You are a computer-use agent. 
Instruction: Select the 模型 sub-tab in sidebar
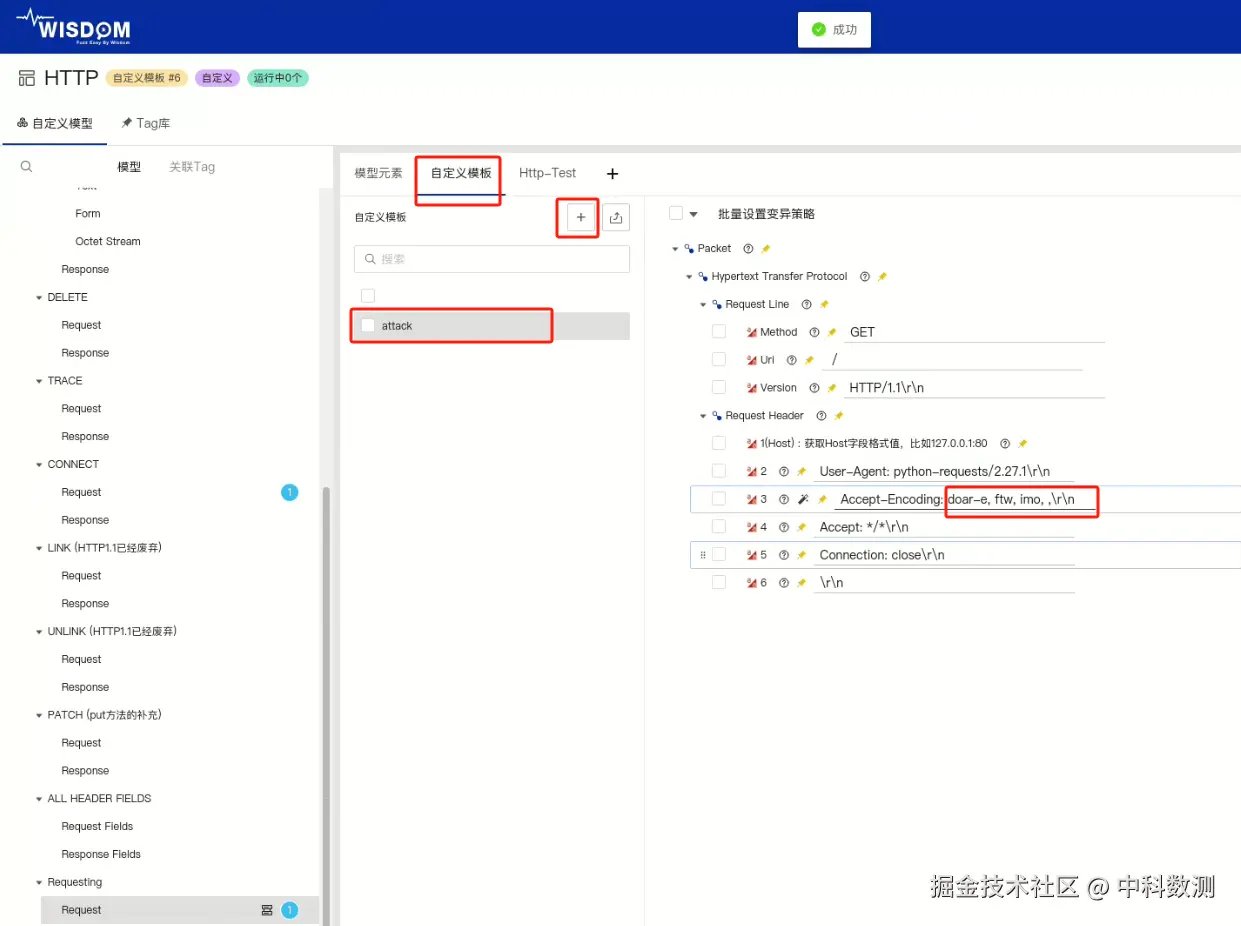coord(129,167)
